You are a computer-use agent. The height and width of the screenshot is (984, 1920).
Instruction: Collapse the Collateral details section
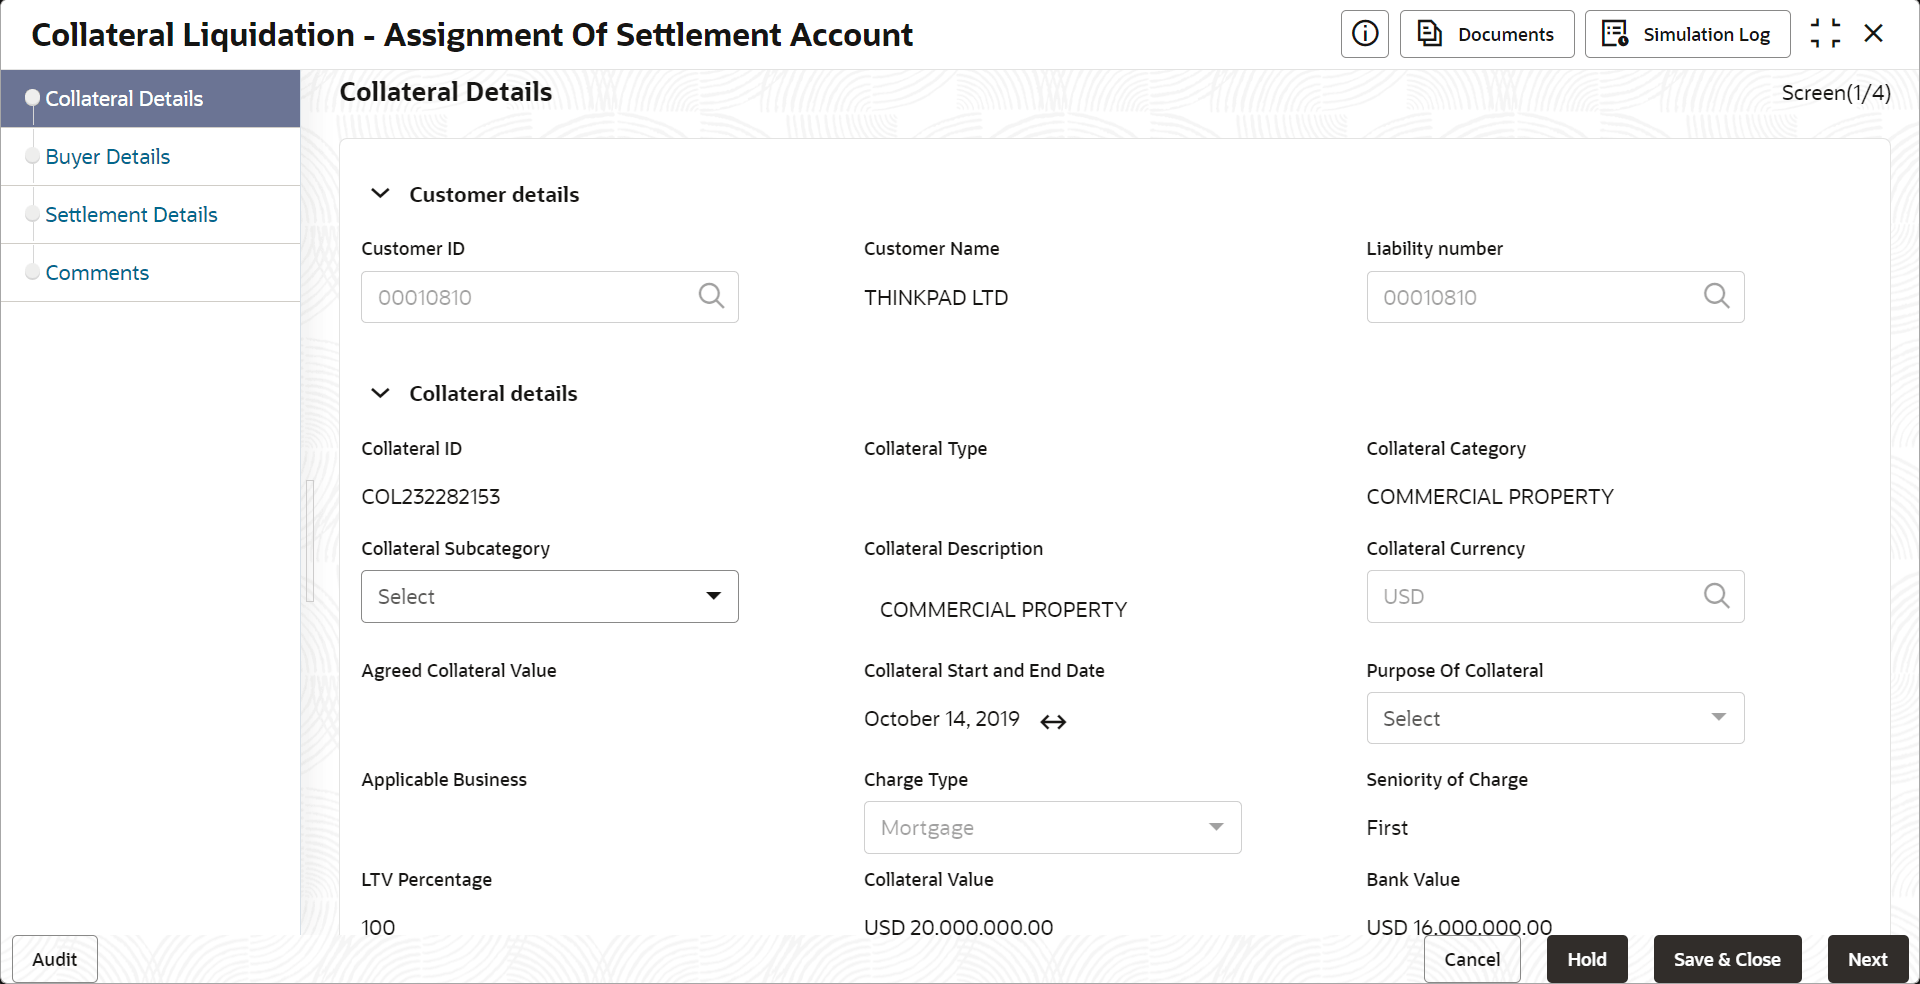point(381,393)
